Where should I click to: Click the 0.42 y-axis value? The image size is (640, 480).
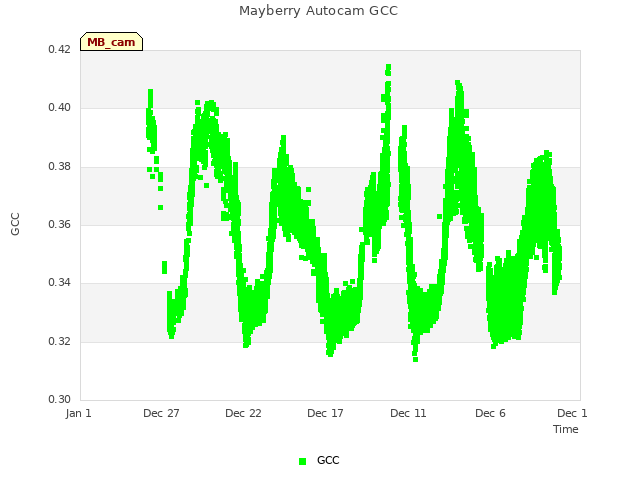pyautogui.click(x=60, y=49)
